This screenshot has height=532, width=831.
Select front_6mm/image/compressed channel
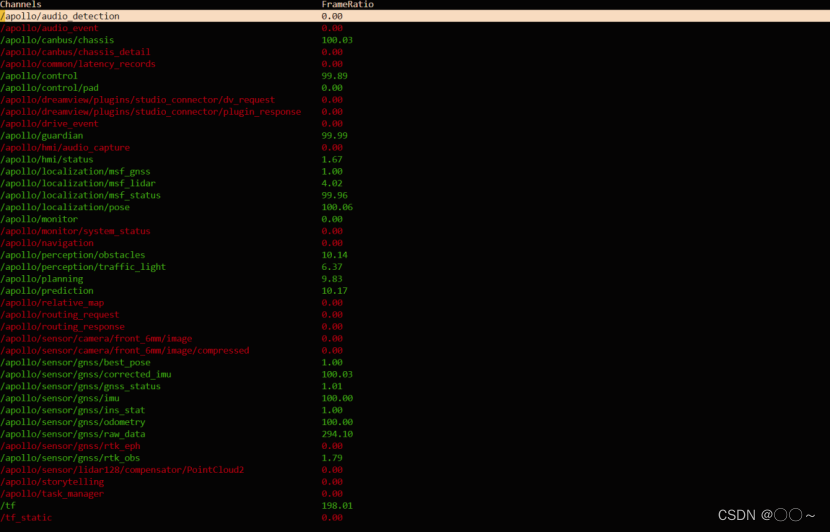[125, 350]
